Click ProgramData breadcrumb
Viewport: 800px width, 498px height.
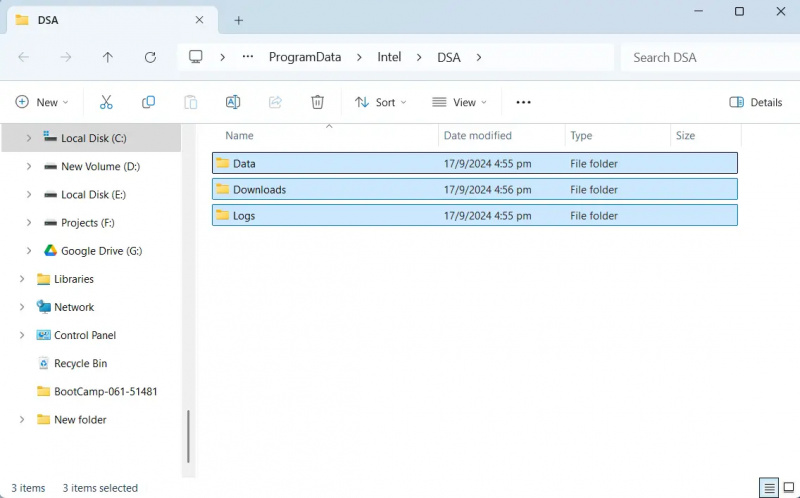point(305,57)
